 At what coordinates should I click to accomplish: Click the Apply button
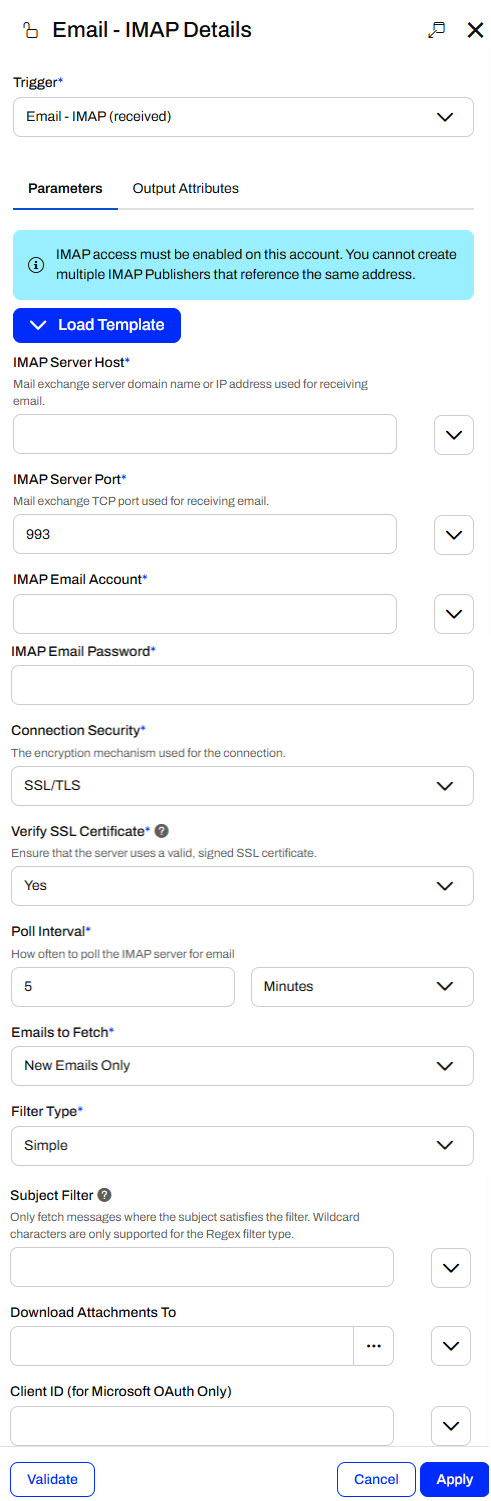454,1479
